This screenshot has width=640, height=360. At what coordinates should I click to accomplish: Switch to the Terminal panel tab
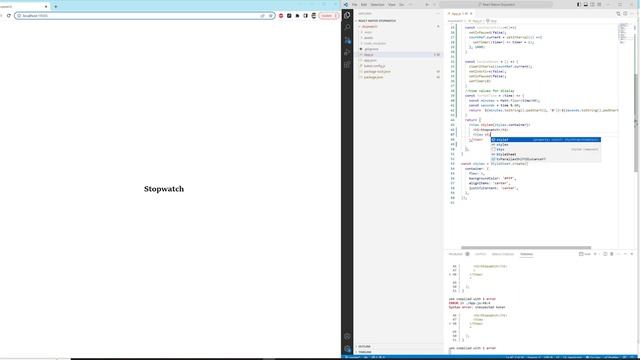[527, 254]
